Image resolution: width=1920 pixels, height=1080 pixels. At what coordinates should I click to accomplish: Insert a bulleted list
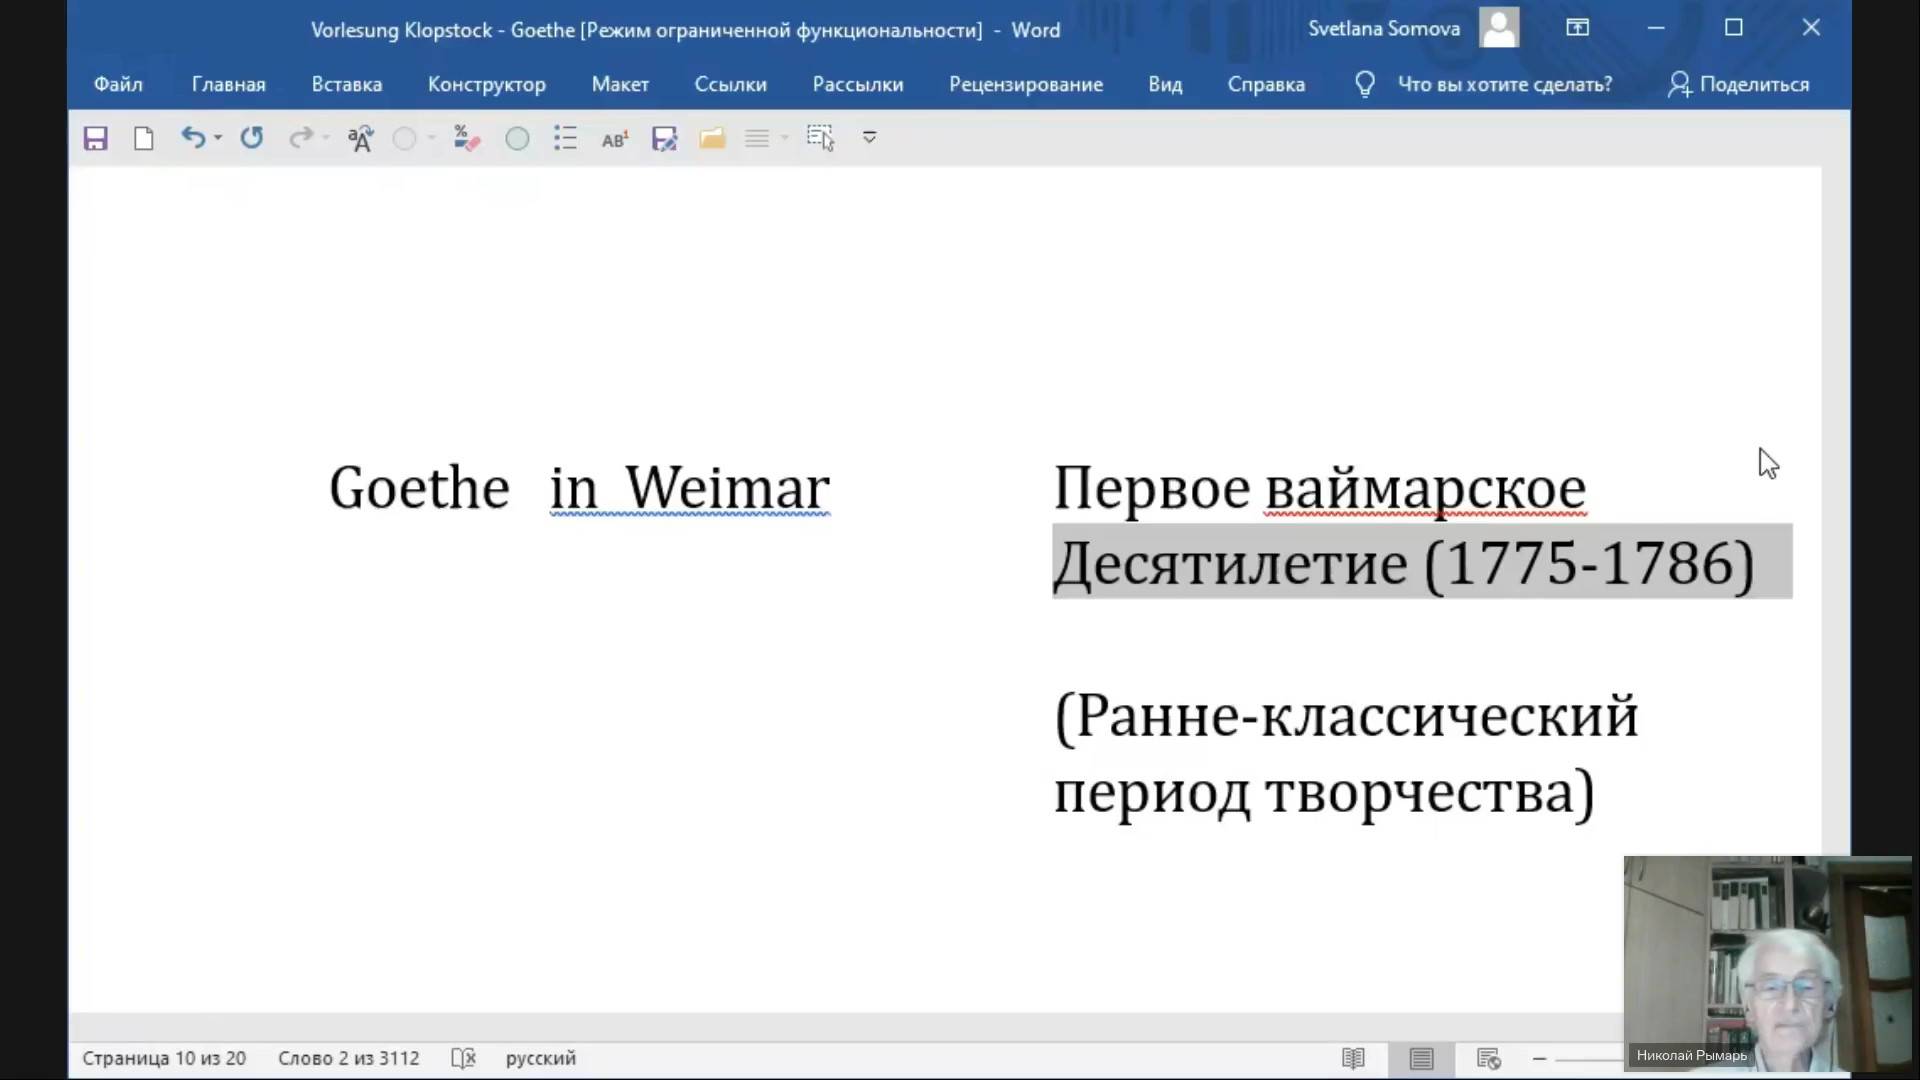[x=565, y=138]
